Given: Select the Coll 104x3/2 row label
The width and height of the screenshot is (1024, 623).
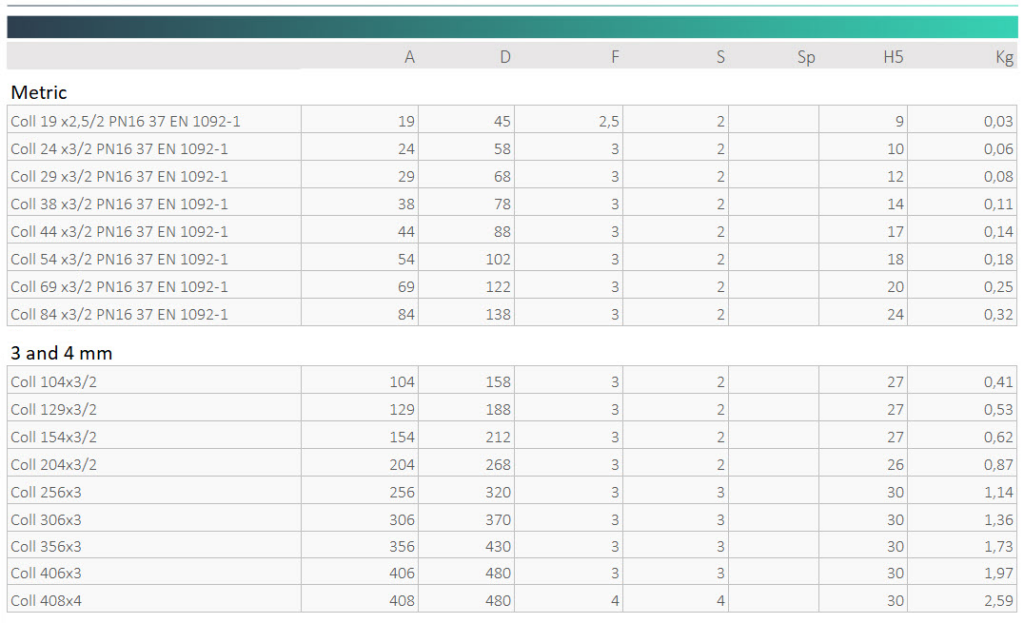Looking at the screenshot, I should tap(54, 381).
